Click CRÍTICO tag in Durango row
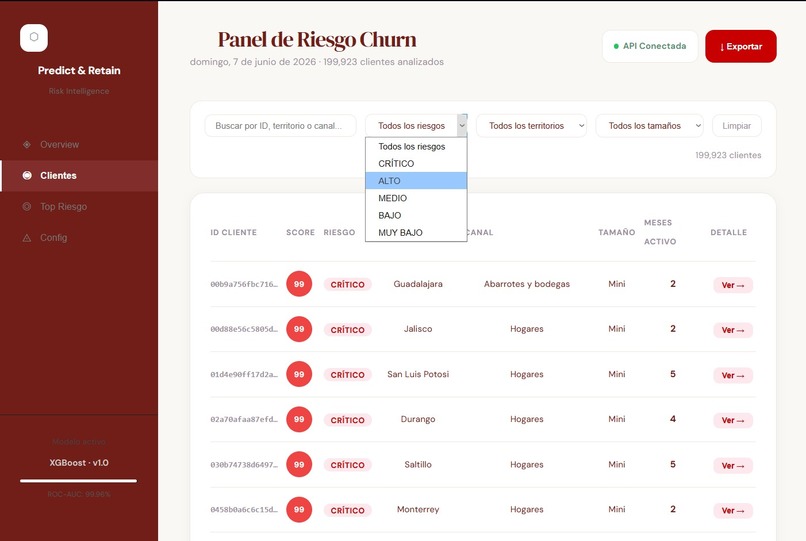The width and height of the screenshot is (806, 541). coord(347,420)
